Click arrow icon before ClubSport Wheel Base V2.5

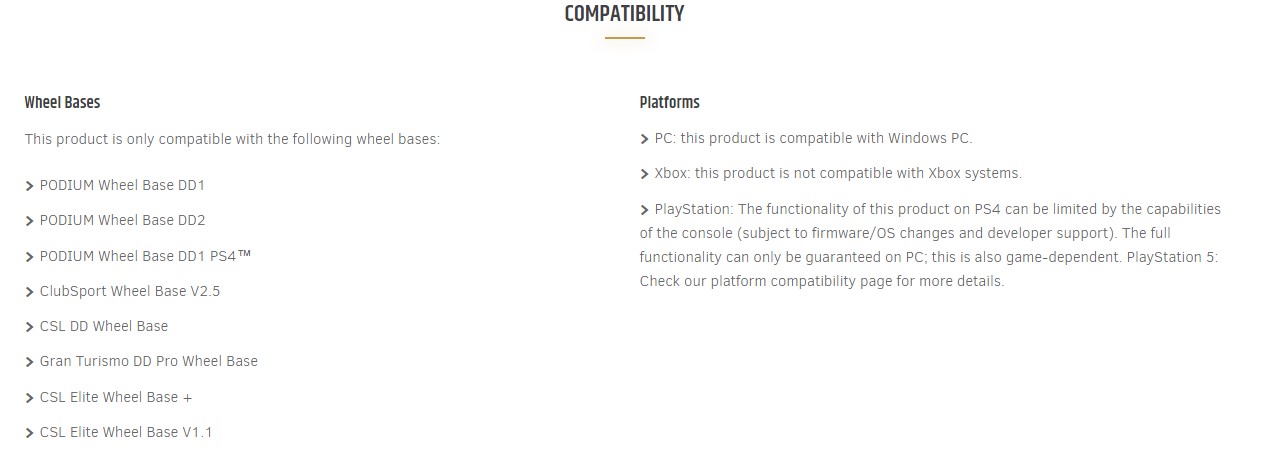[30, 292]
